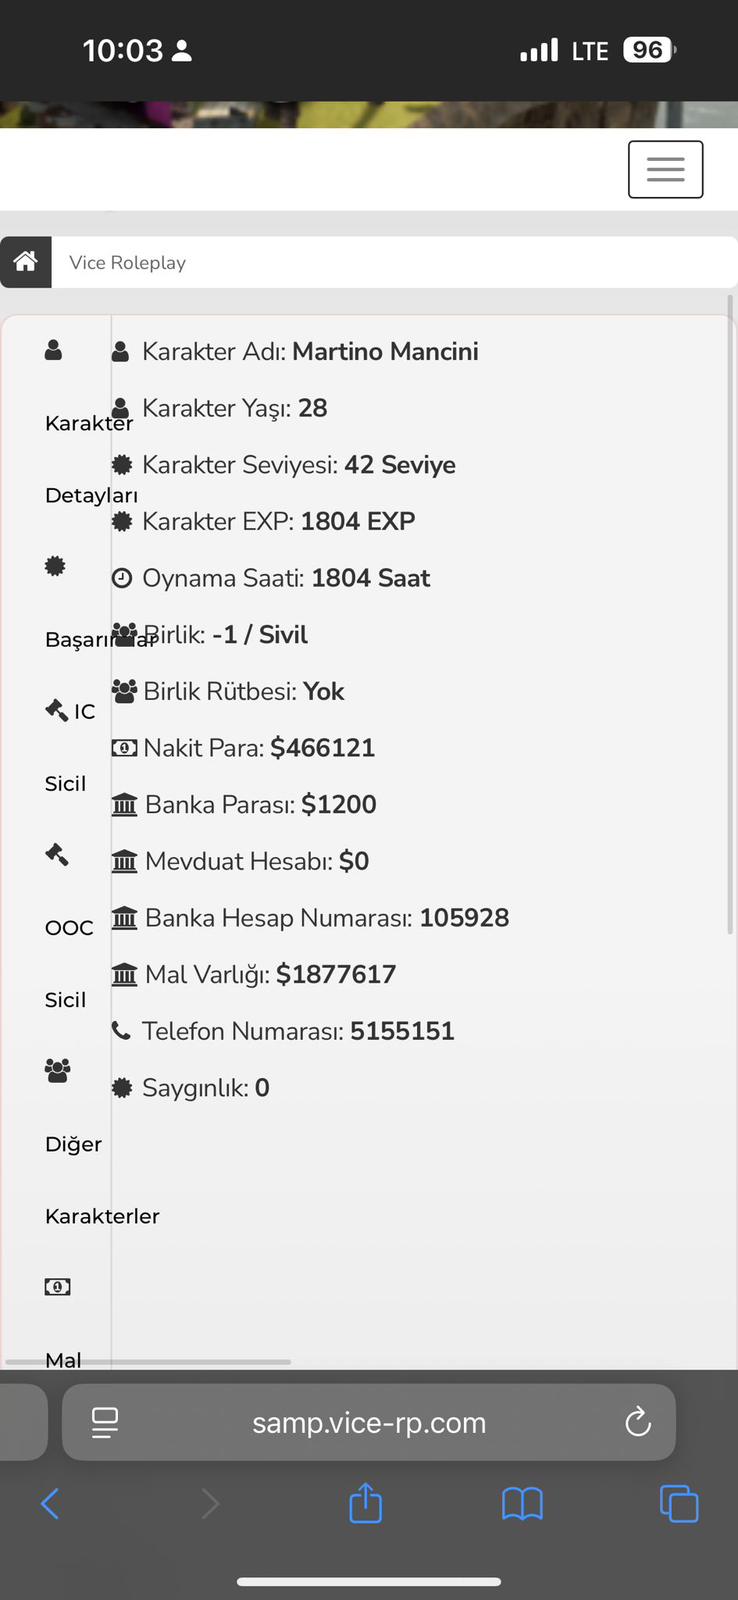The height and width of the screenshot is (1600, 738).
Task: Tap the samp.vice-rp.com address bar
Action: [369, 1422]
